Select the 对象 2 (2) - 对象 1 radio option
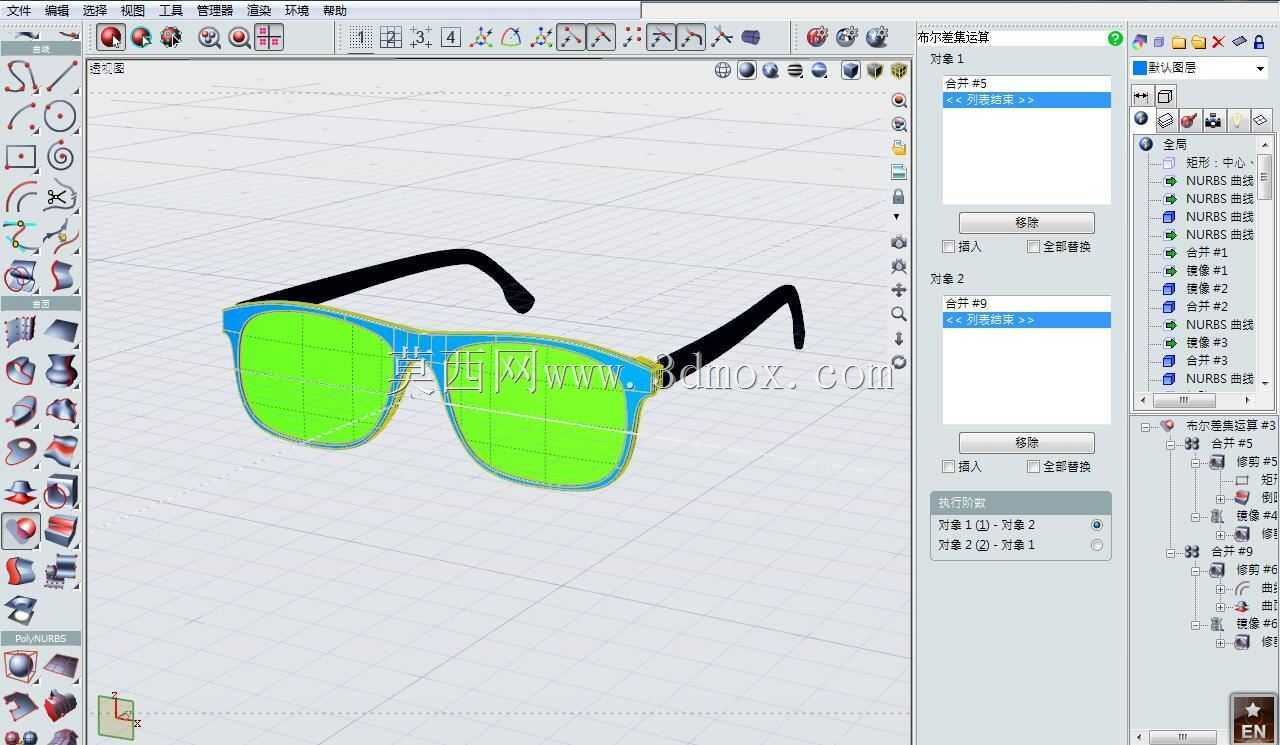This screenshot has width=1280, height=745. tap(1097, 545)
